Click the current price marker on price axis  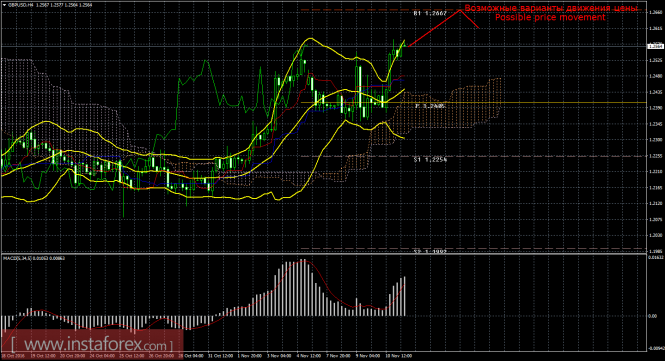pyautogui.click(x=656, y=46)
